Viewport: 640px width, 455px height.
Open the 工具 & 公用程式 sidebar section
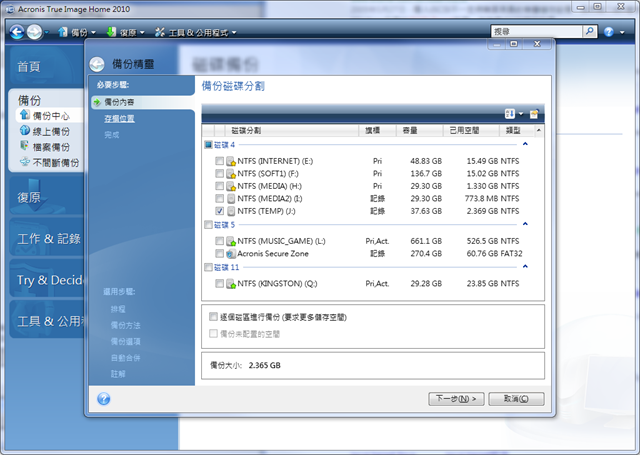pyautogui.click(x=49, y=321)
